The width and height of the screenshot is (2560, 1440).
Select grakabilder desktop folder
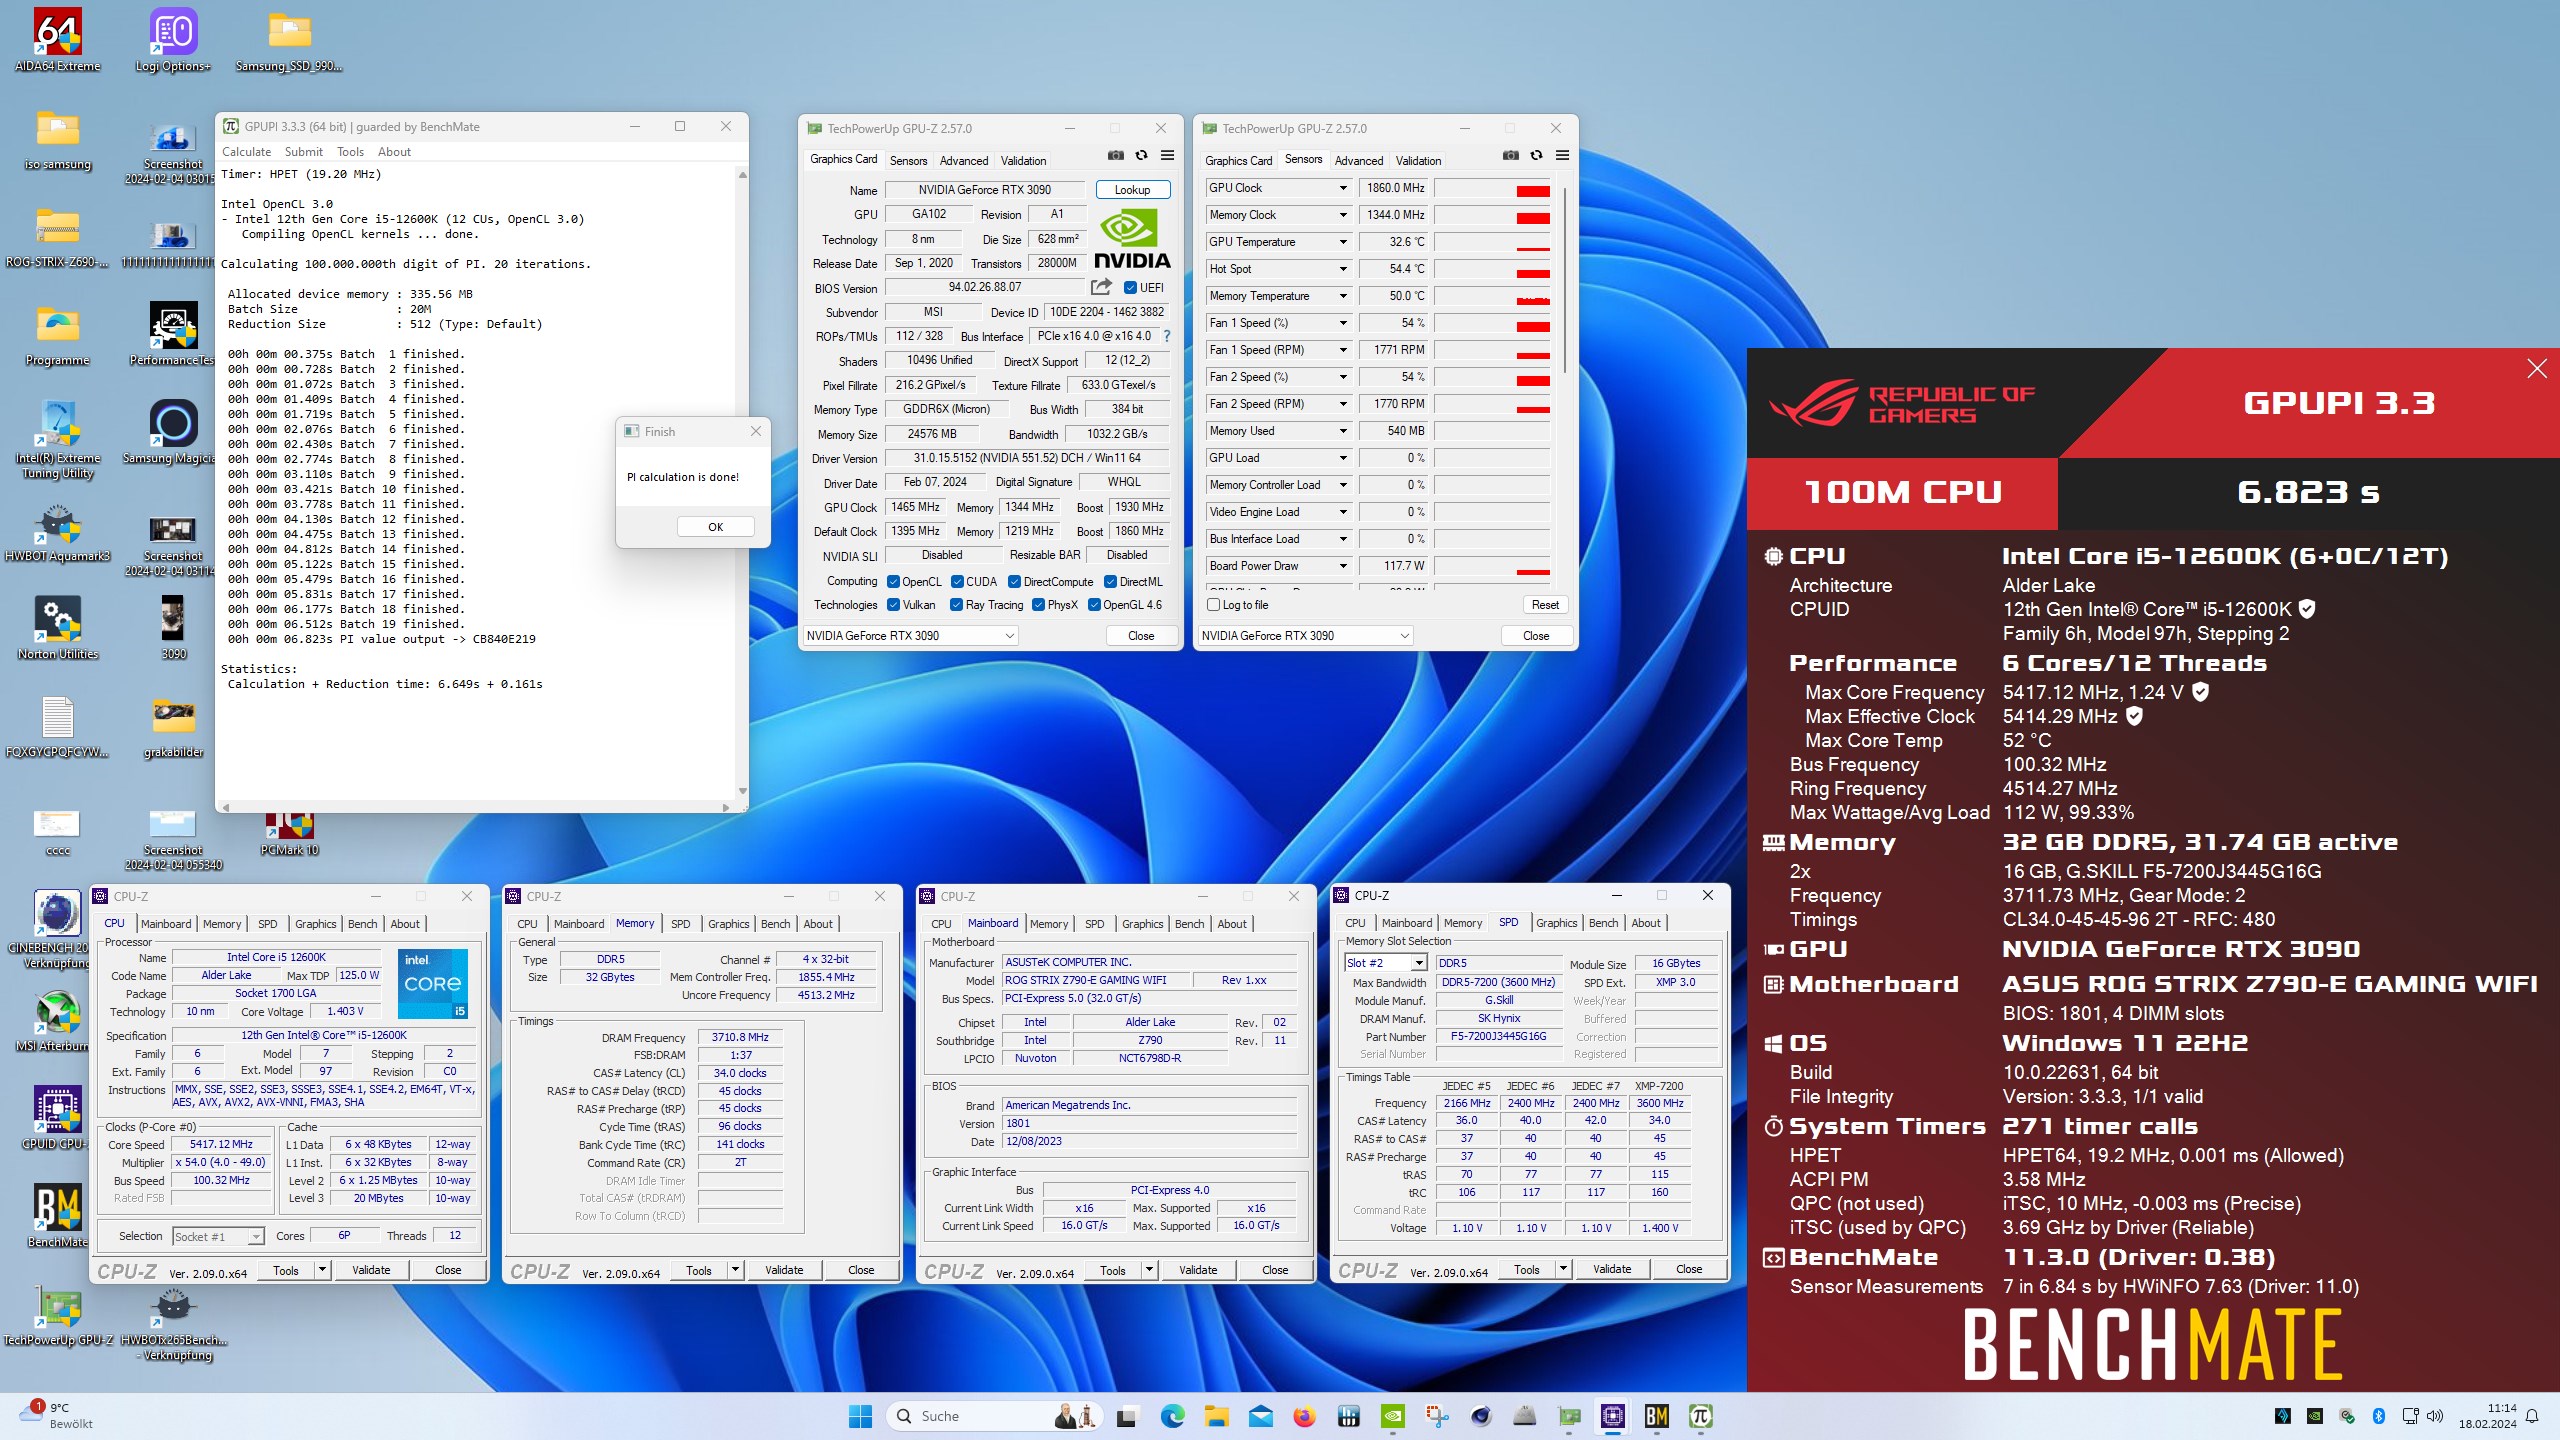pyautogui.click(x=173, y=726)
